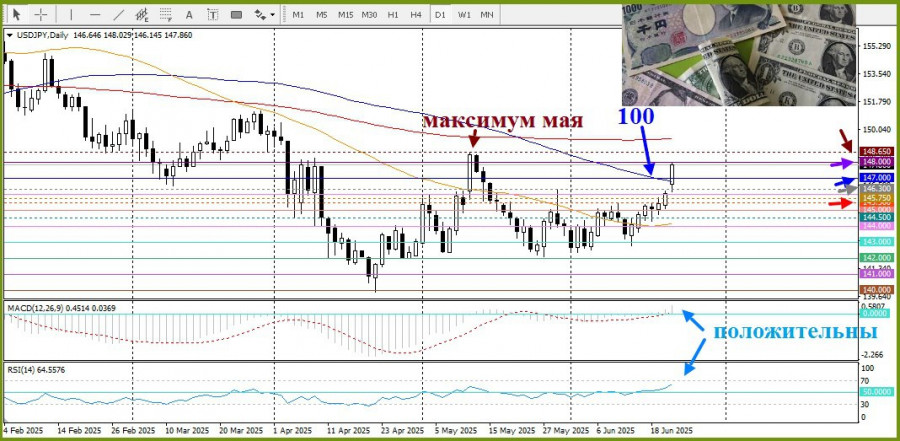Screen dimensions: 900x441
Task: Click the 150.040 price scale value
Action: tap(877, 130)
